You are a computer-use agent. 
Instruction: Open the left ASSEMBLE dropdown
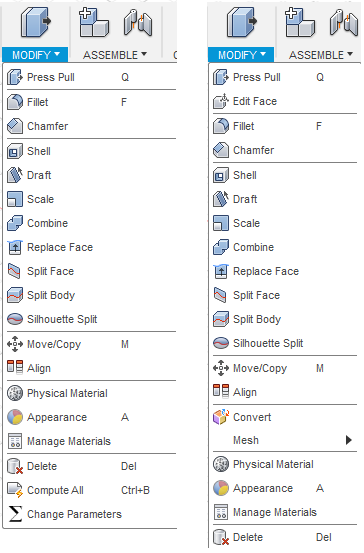[x=115, y=55]
